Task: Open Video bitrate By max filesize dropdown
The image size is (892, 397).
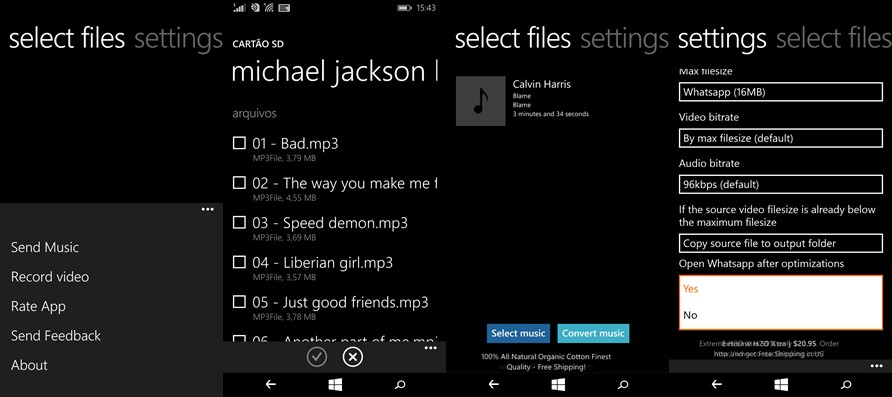Action: point(780,138)
